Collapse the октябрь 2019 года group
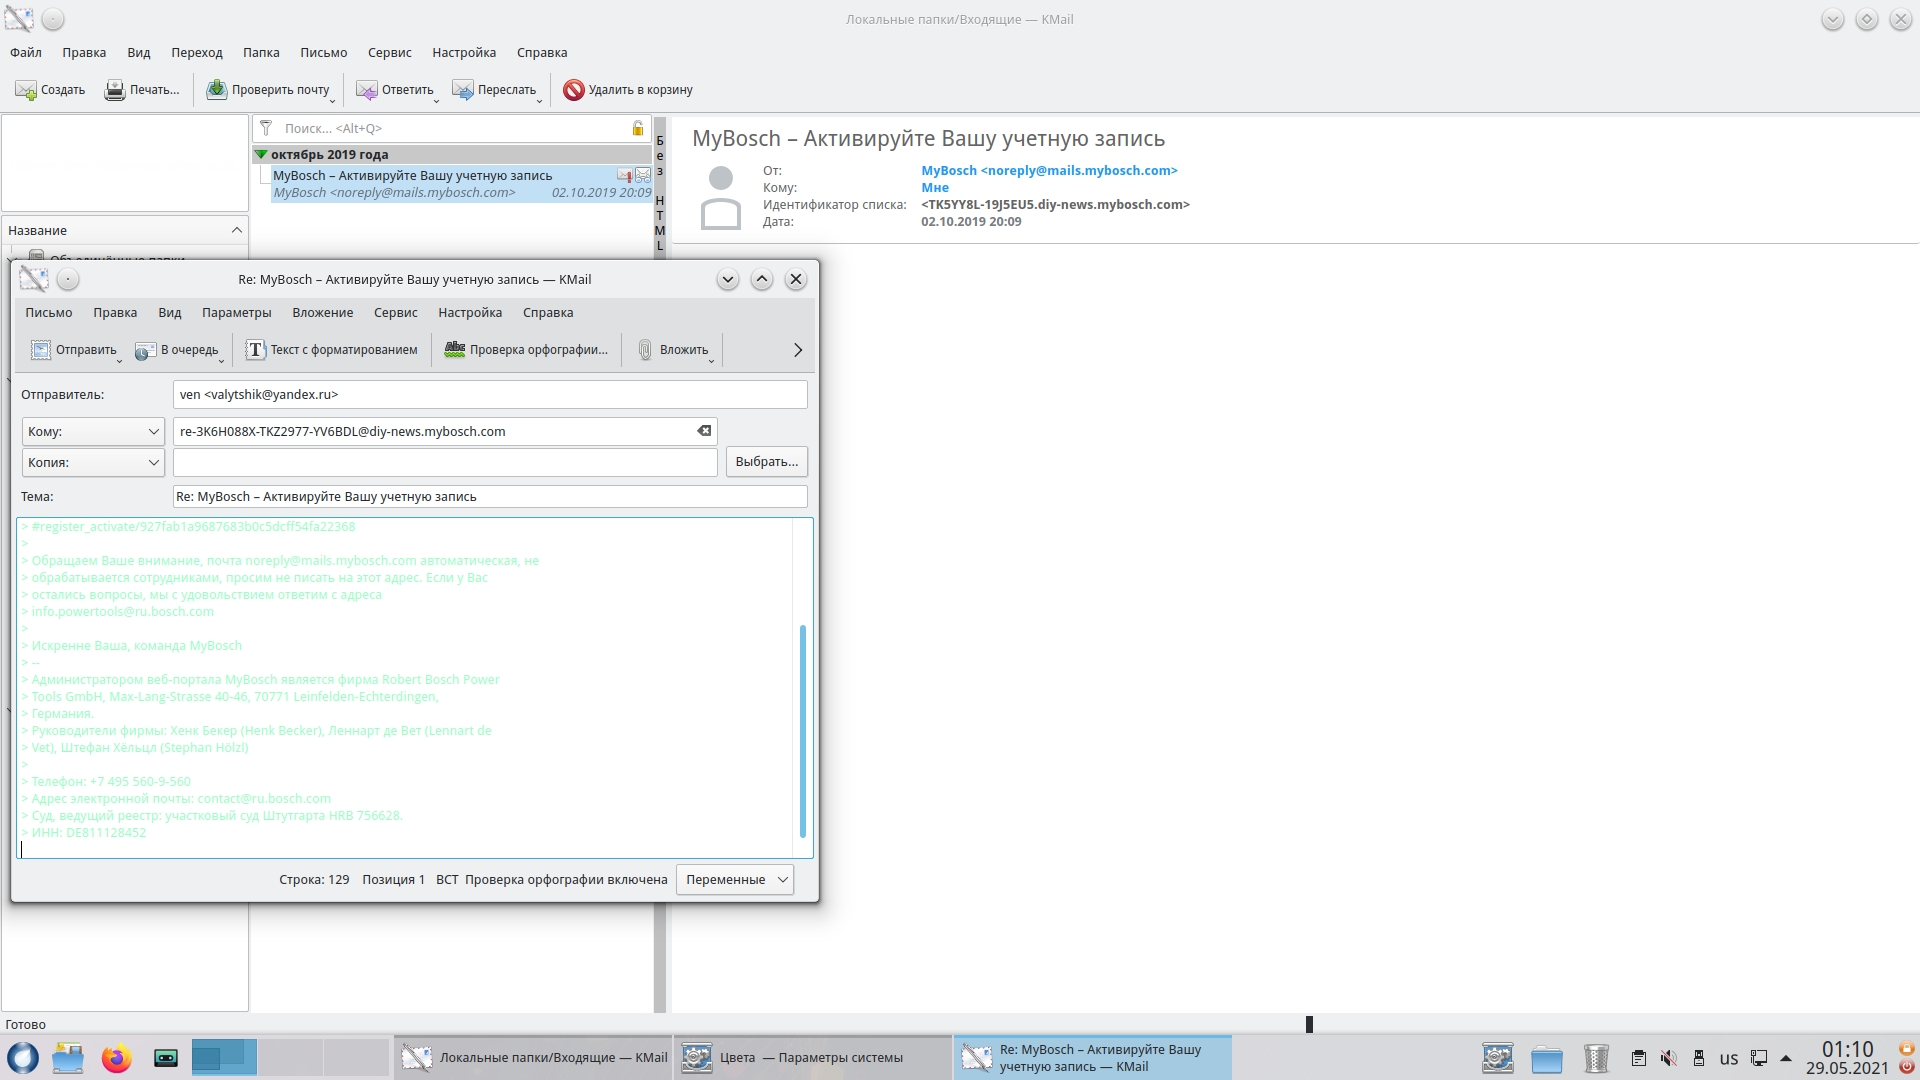Image resolution: width=1920 pixels, height=1080 pixels. point(261,155)
